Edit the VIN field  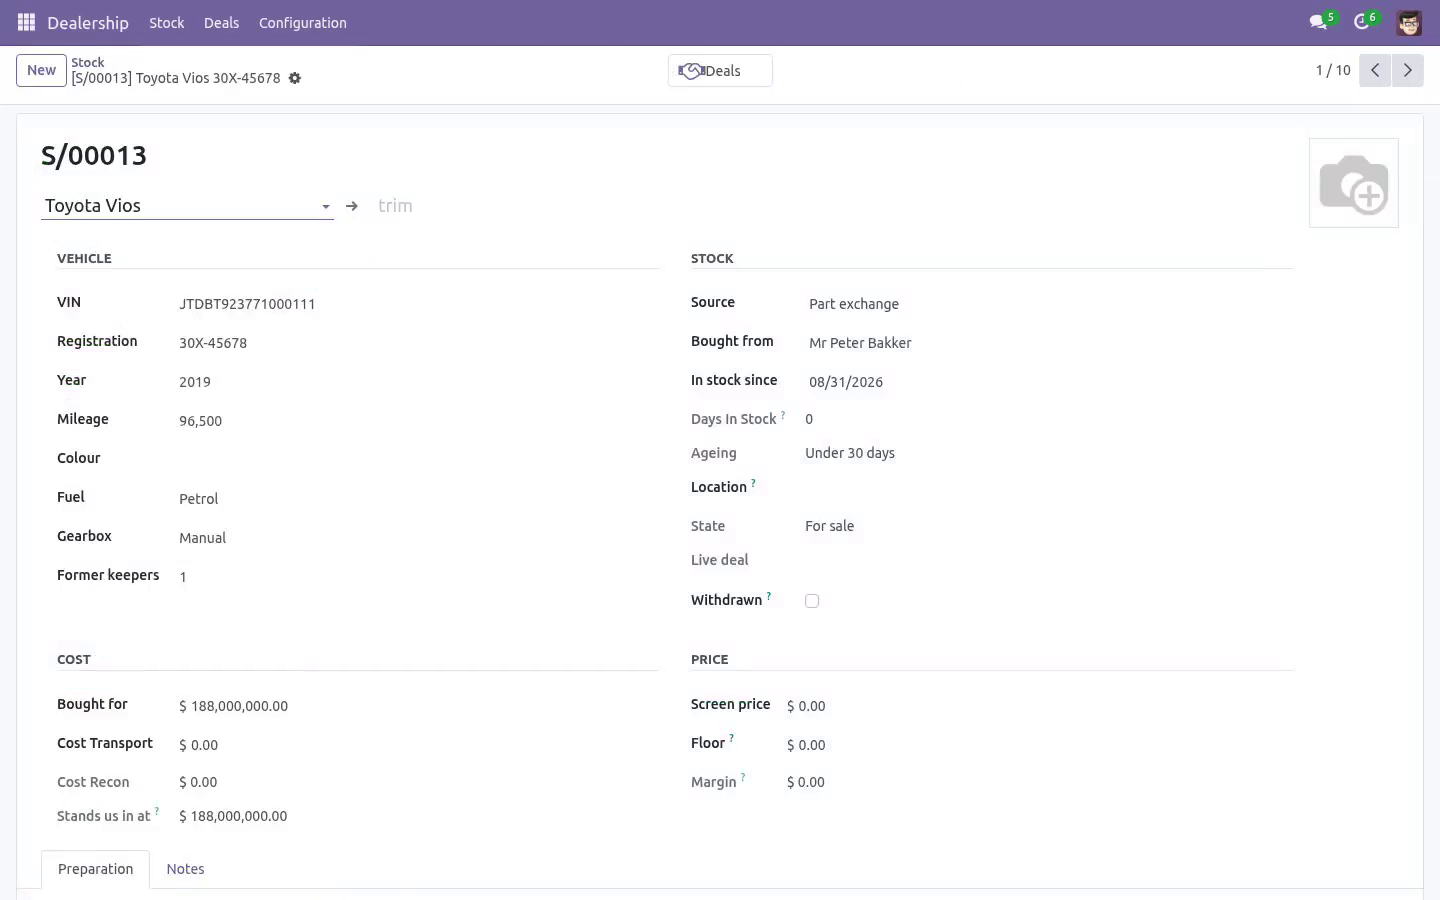click(x=415, y=303)
